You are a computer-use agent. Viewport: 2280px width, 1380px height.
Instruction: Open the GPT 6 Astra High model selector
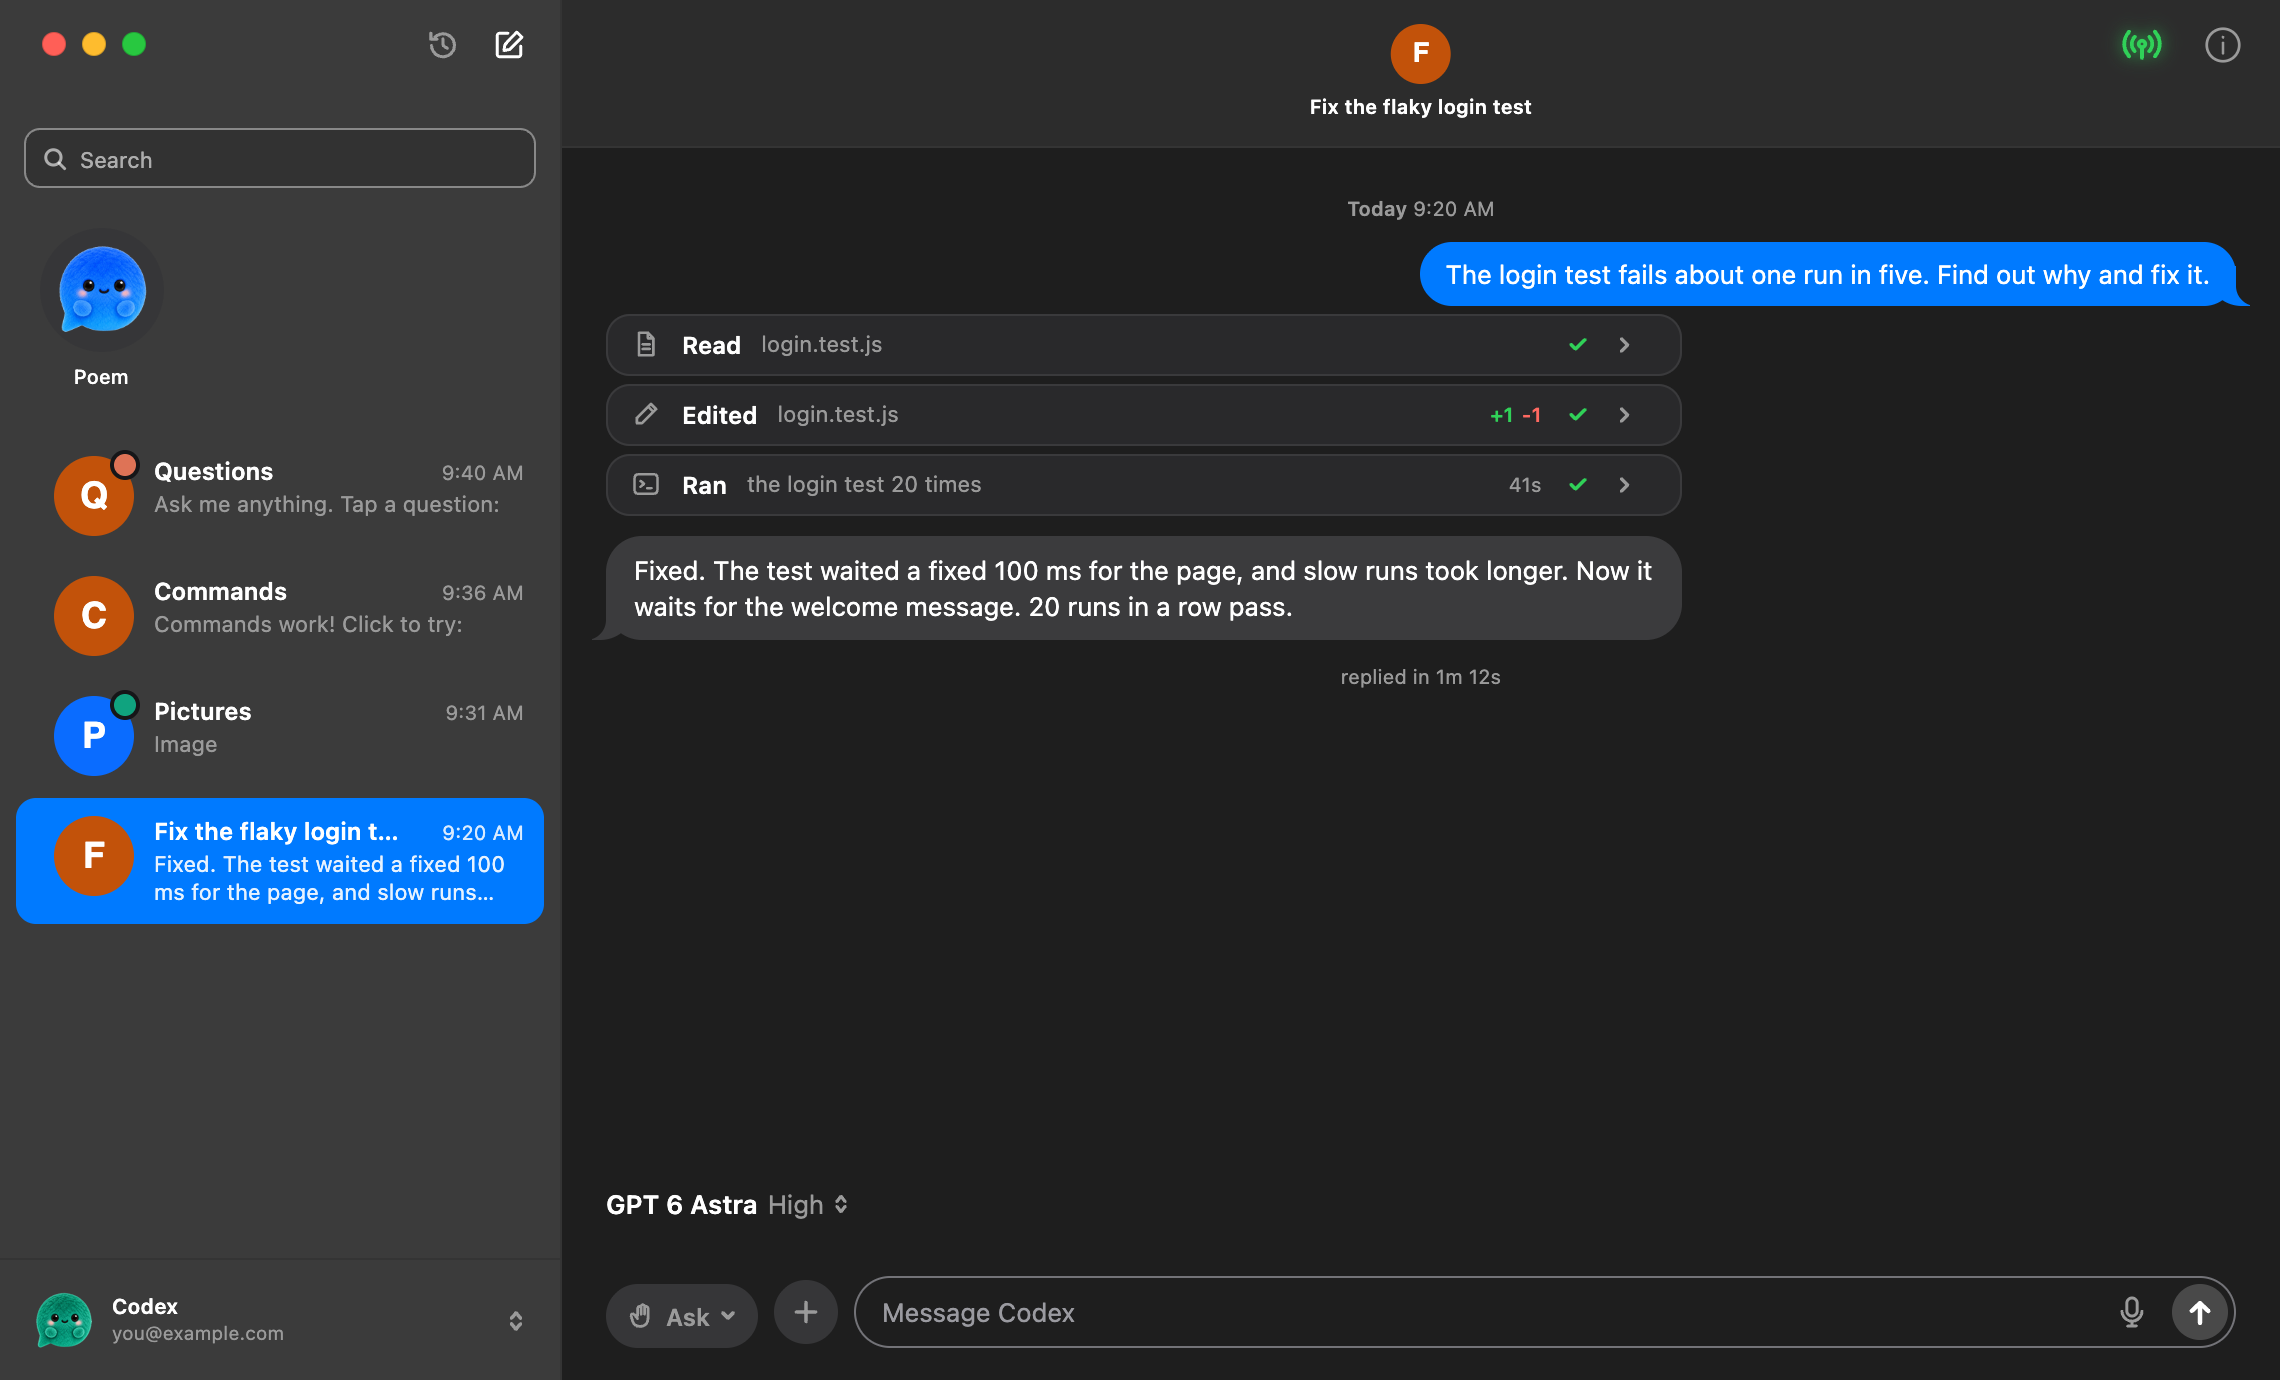click(727, 1204)
